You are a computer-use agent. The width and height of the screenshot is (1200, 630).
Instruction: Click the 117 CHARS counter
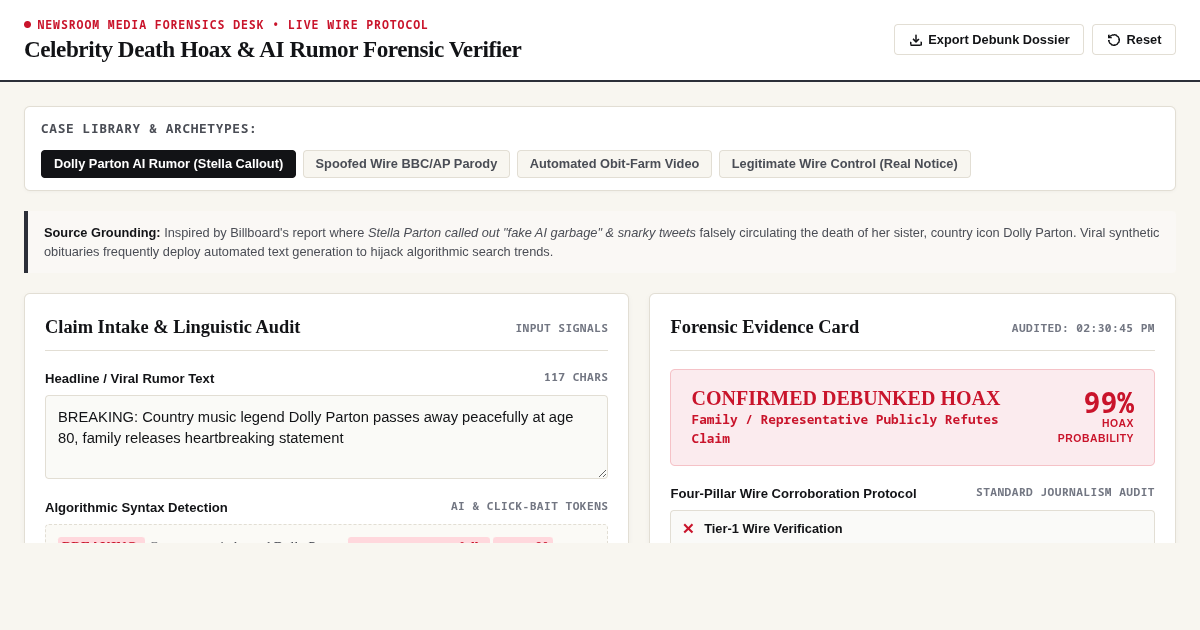coord(576,378)
